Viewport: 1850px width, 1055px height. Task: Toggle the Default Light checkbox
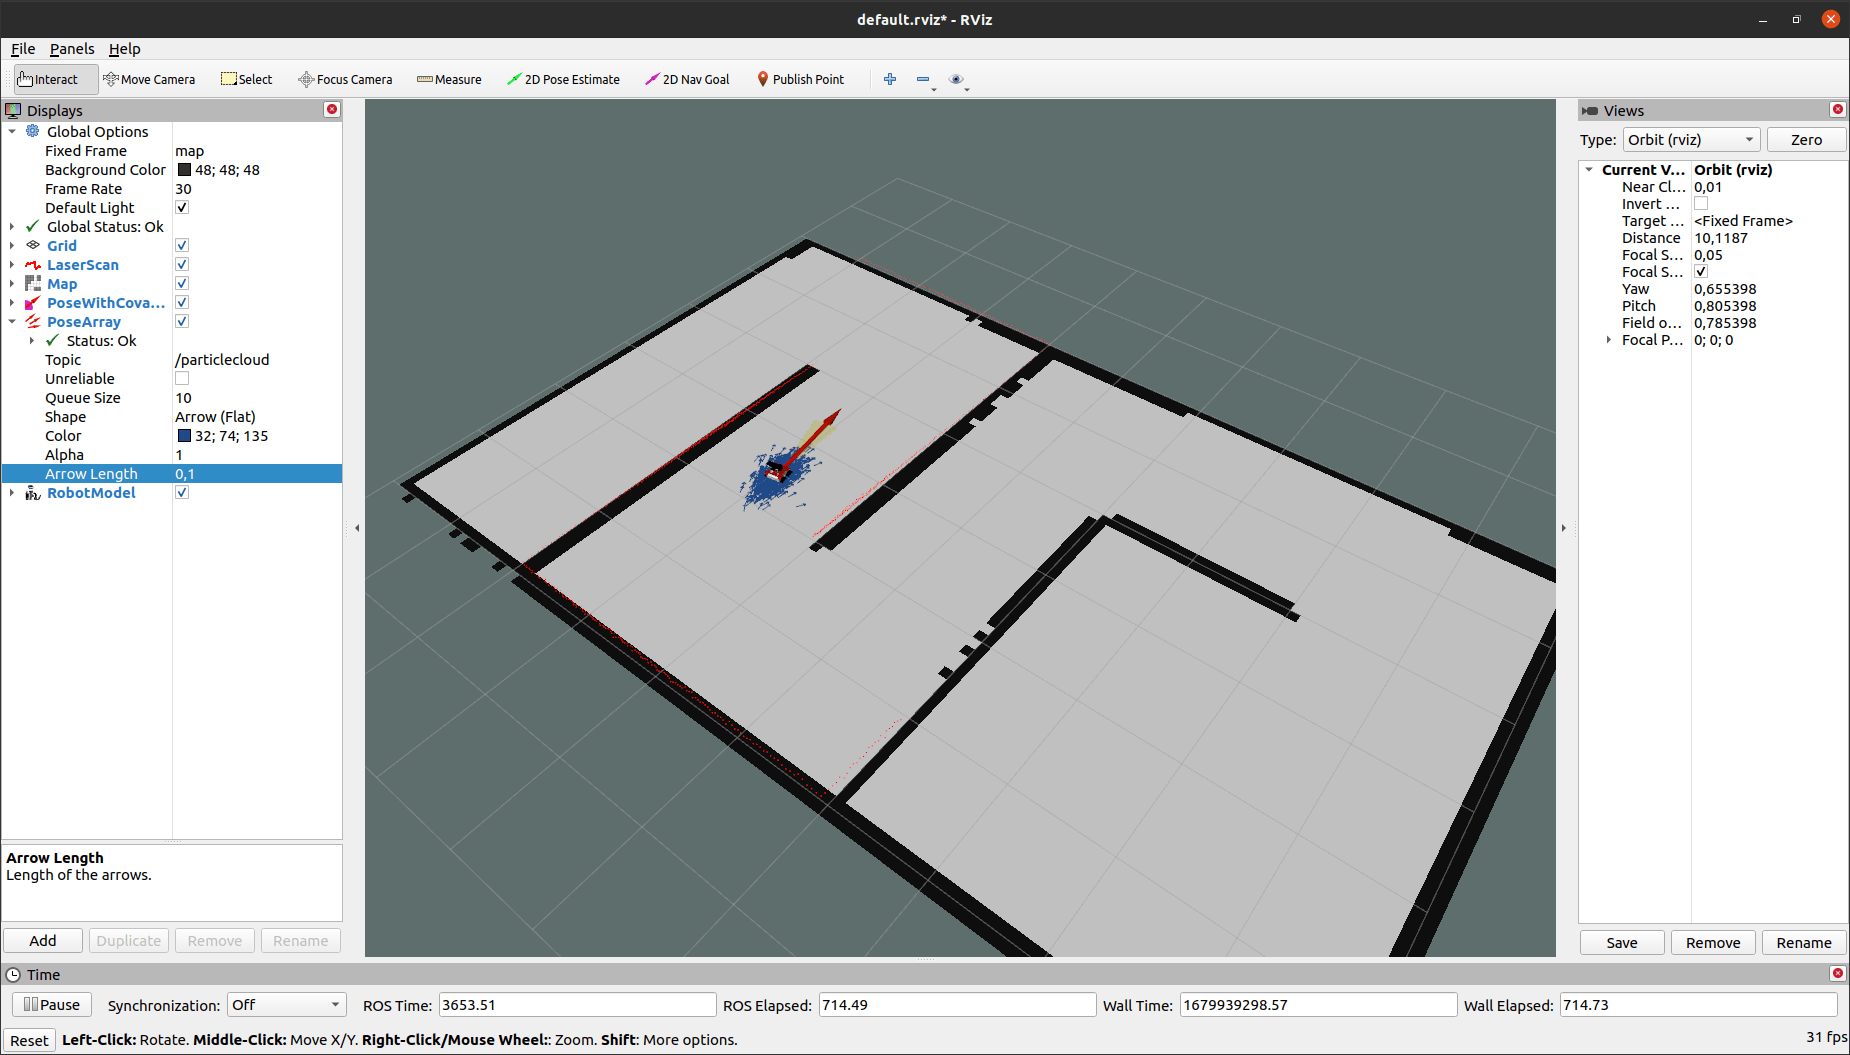[182, 208]
